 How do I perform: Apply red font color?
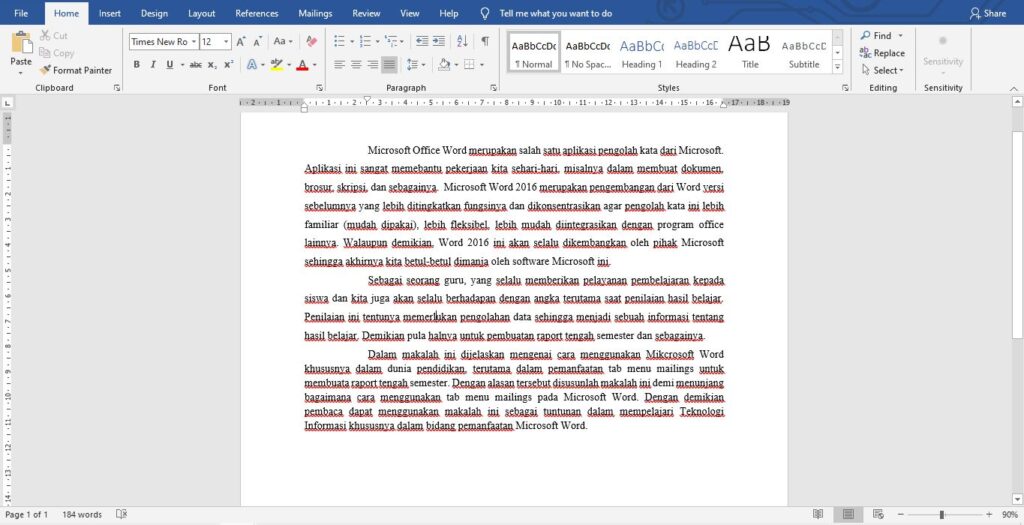tap(302, 65)
